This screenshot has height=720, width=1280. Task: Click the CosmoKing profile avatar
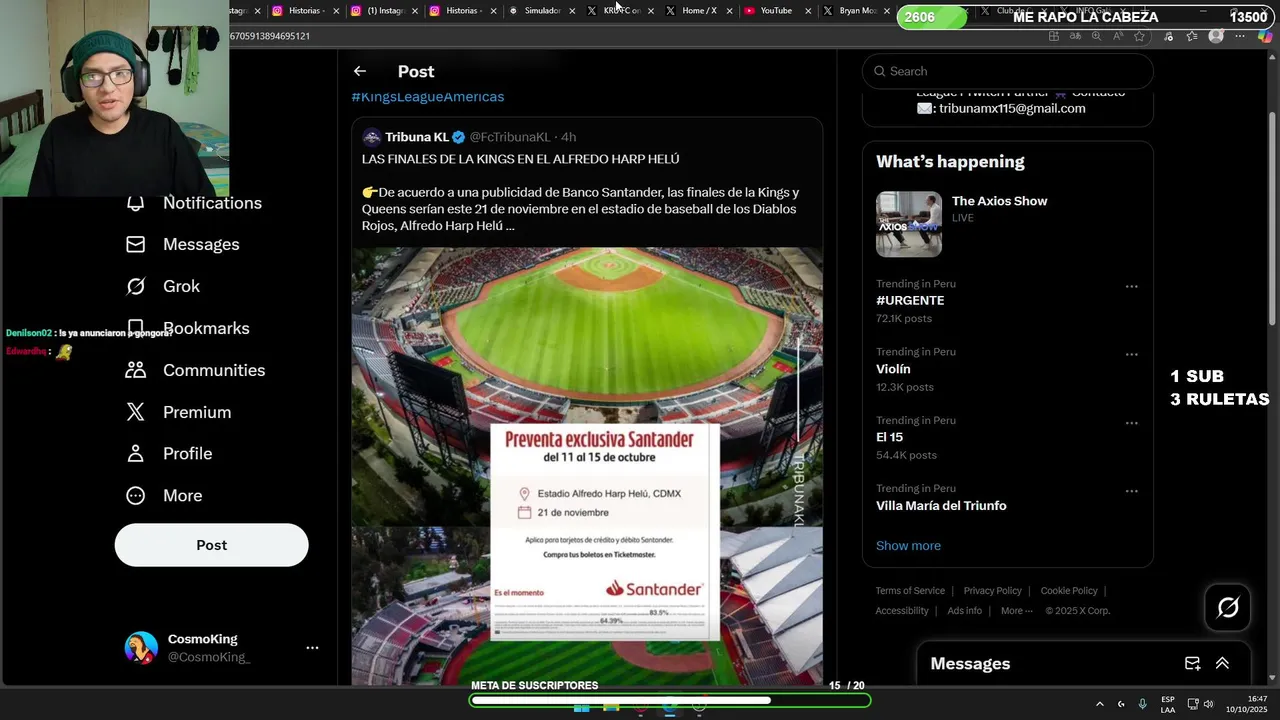tap(141, 648)
